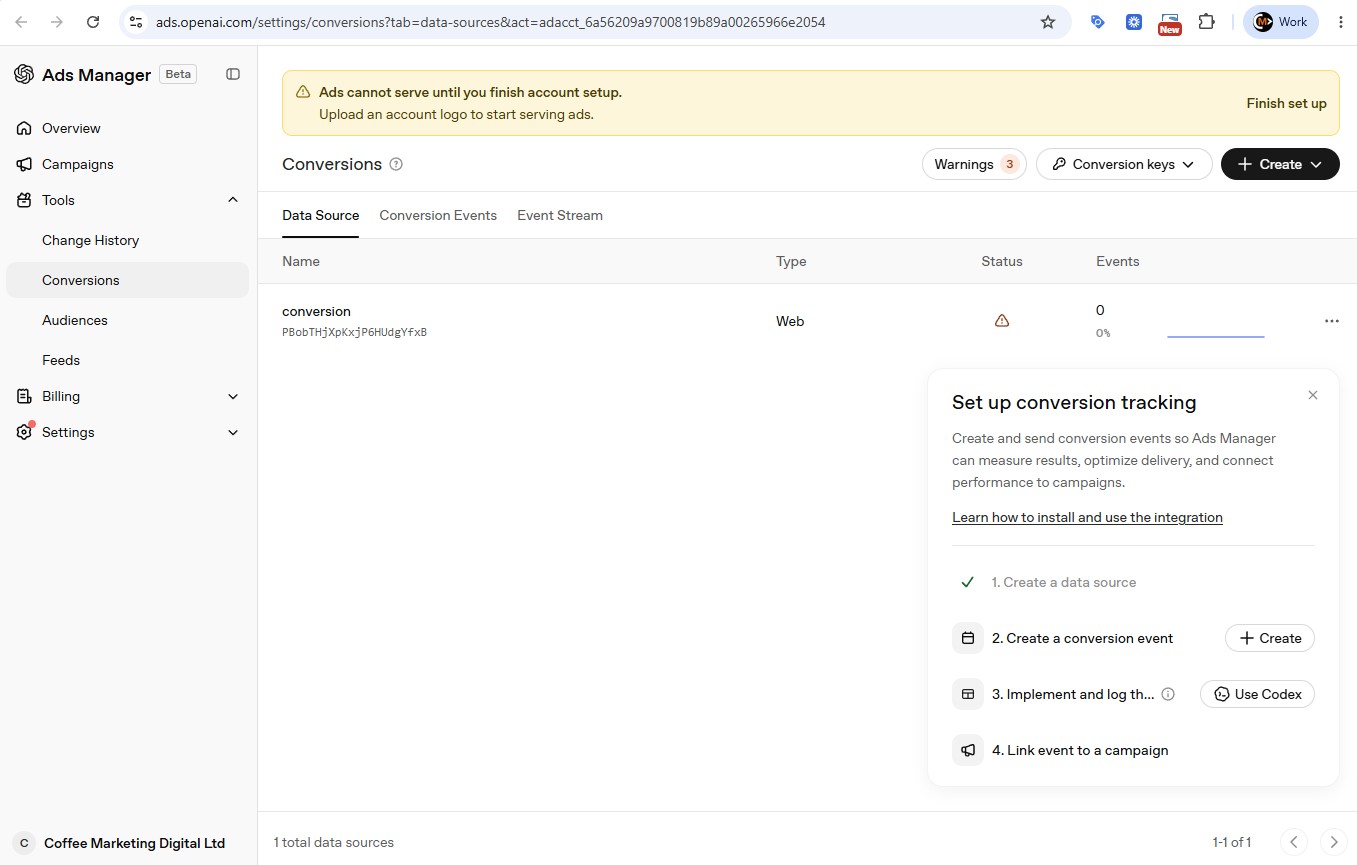Click the Finish set up link
Screen dimensions: 1357x865
click(x=1286, y=103)
